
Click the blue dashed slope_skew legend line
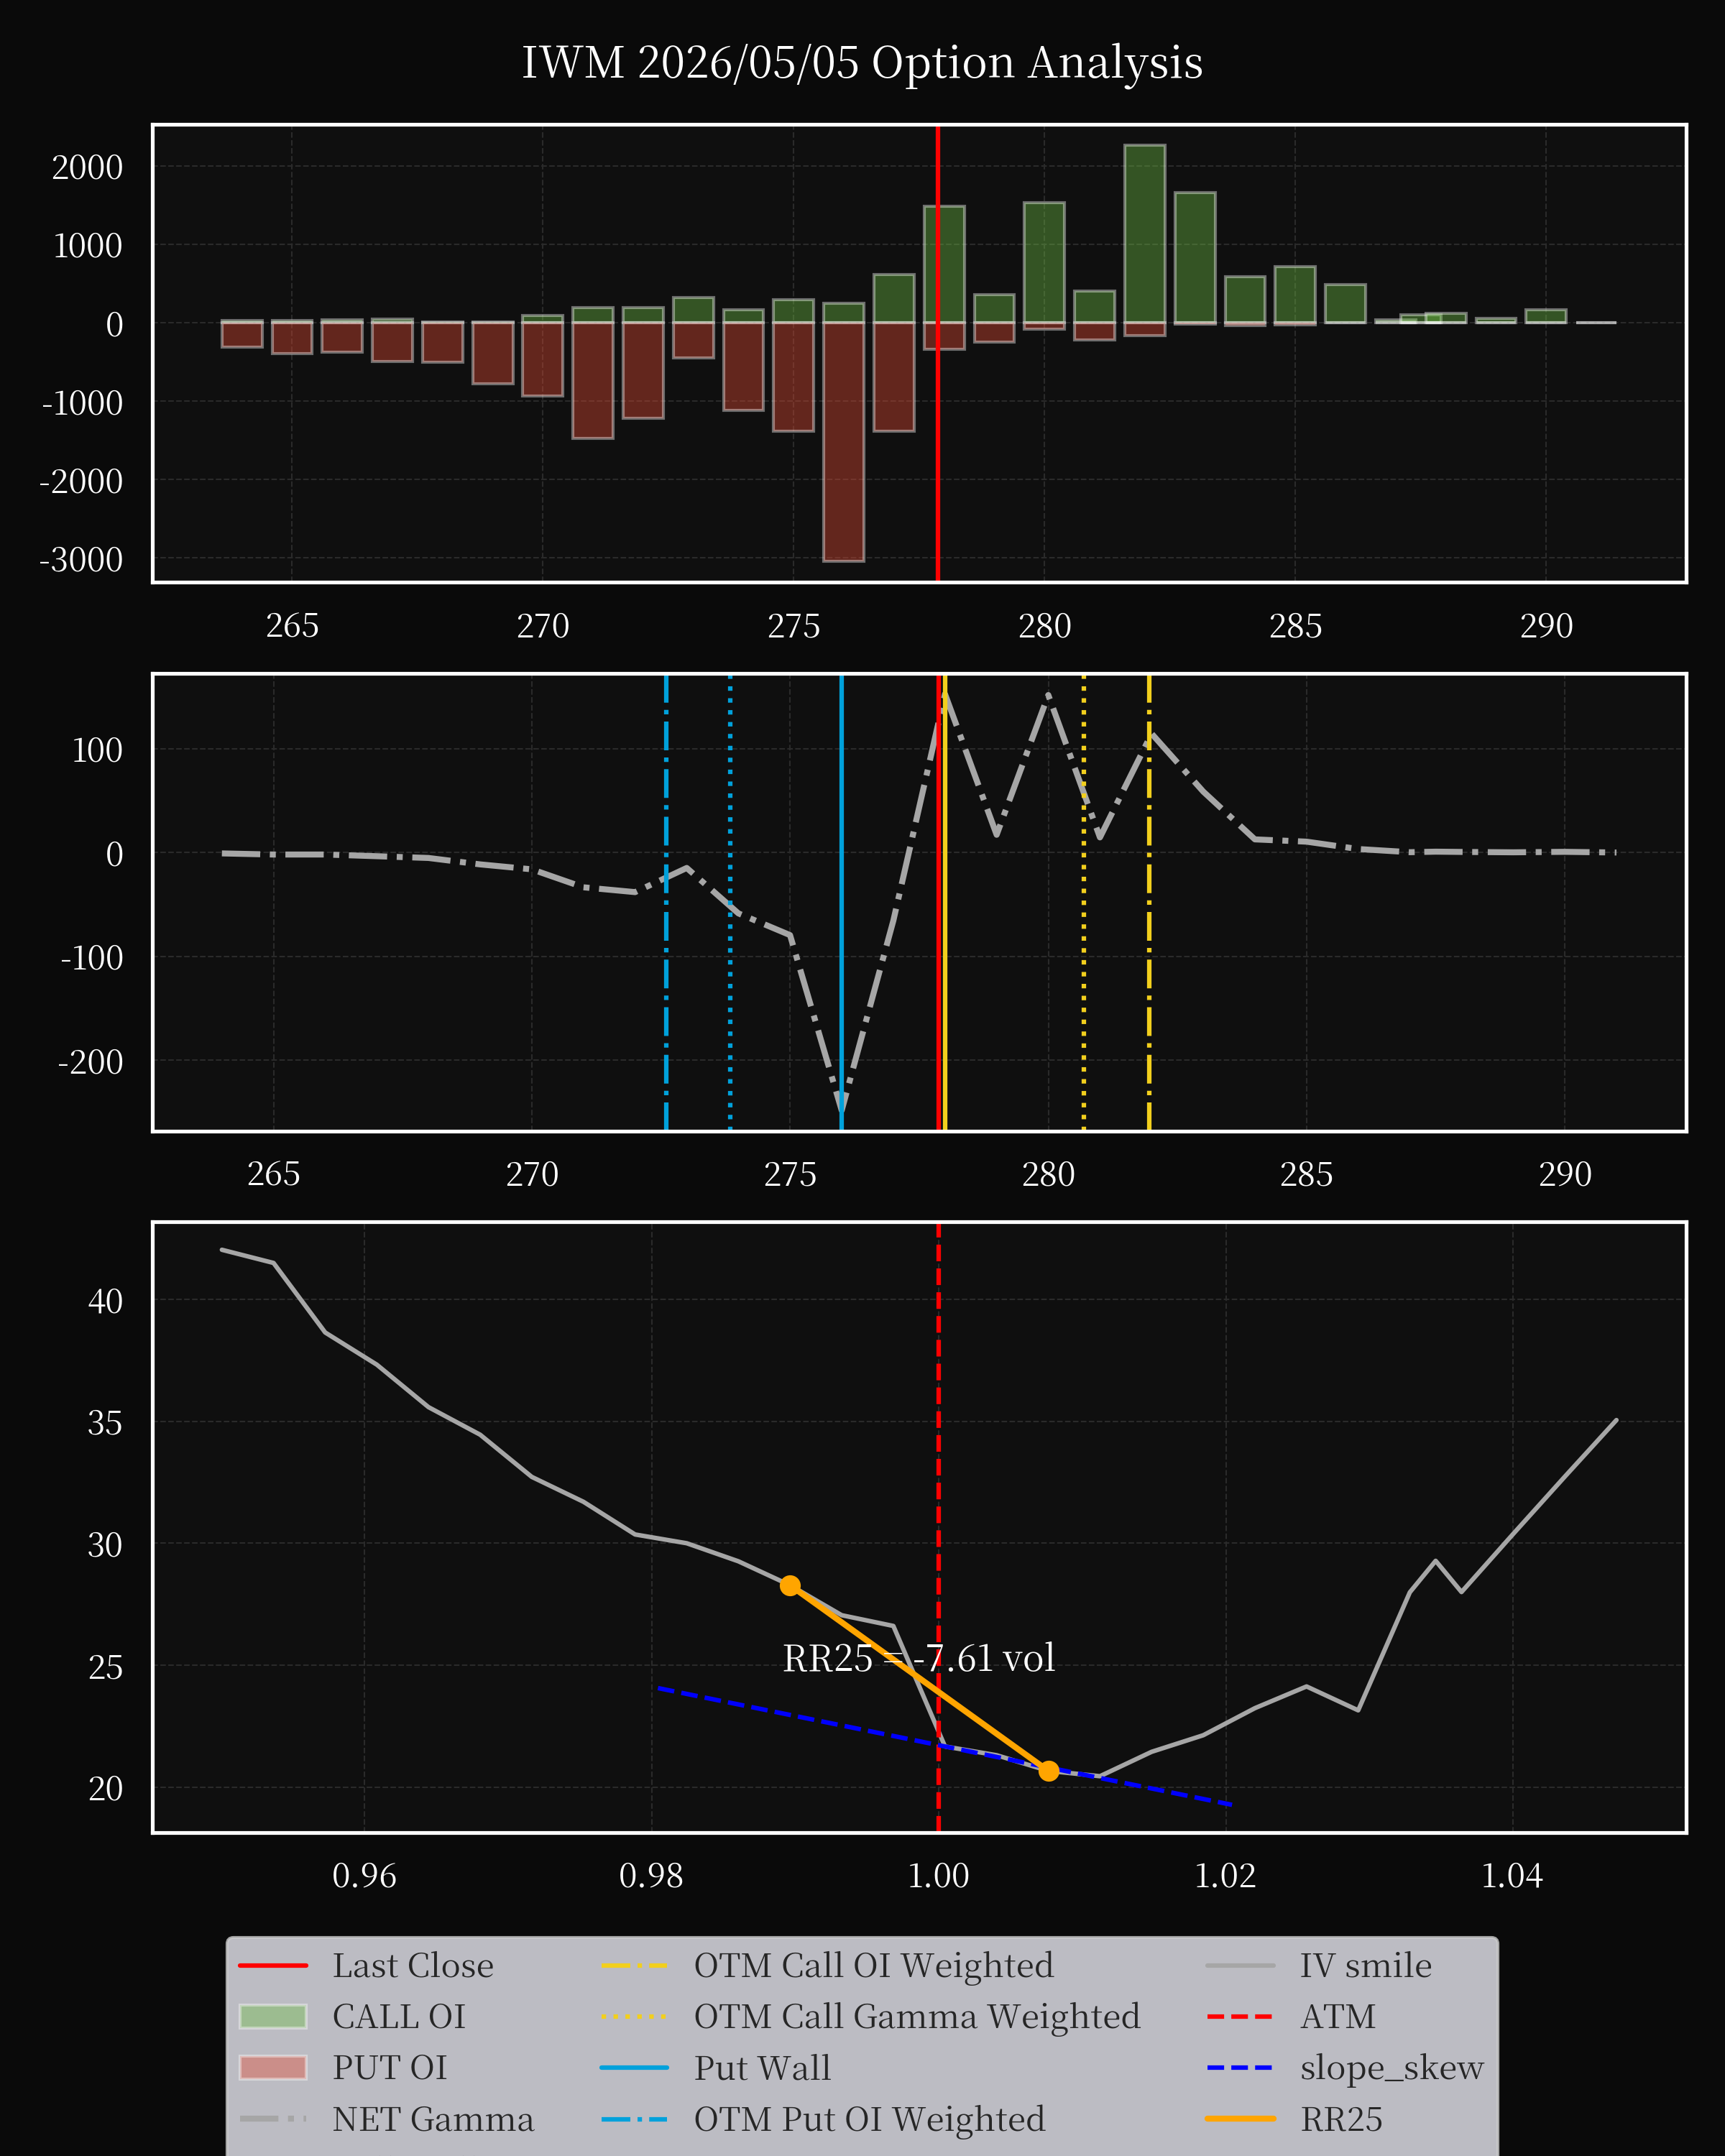[1240, 2067]
